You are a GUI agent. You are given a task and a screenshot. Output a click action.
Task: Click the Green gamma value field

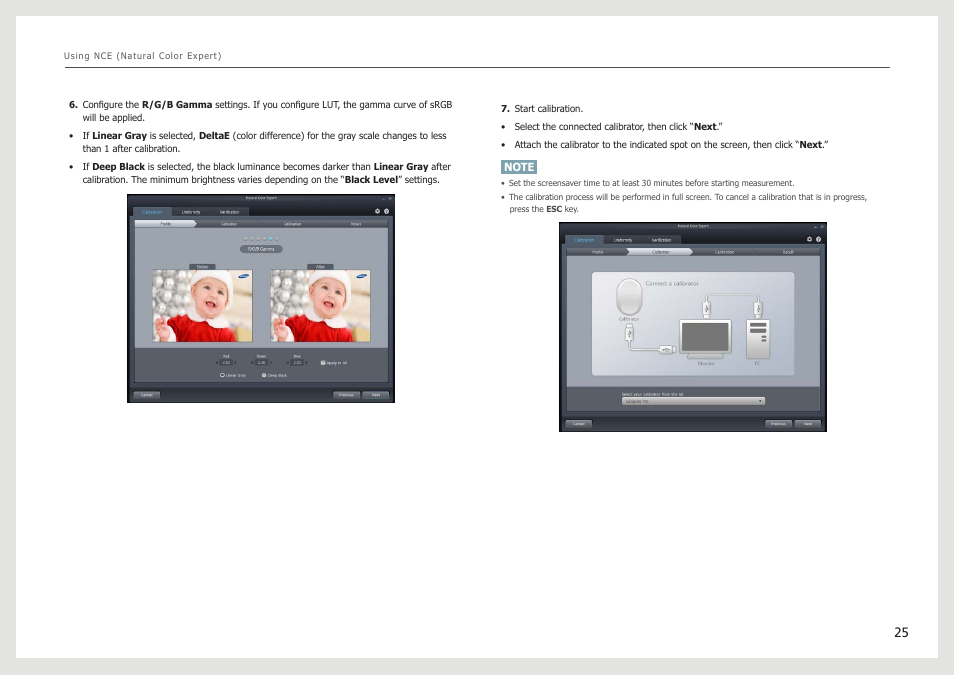[262, 362]
